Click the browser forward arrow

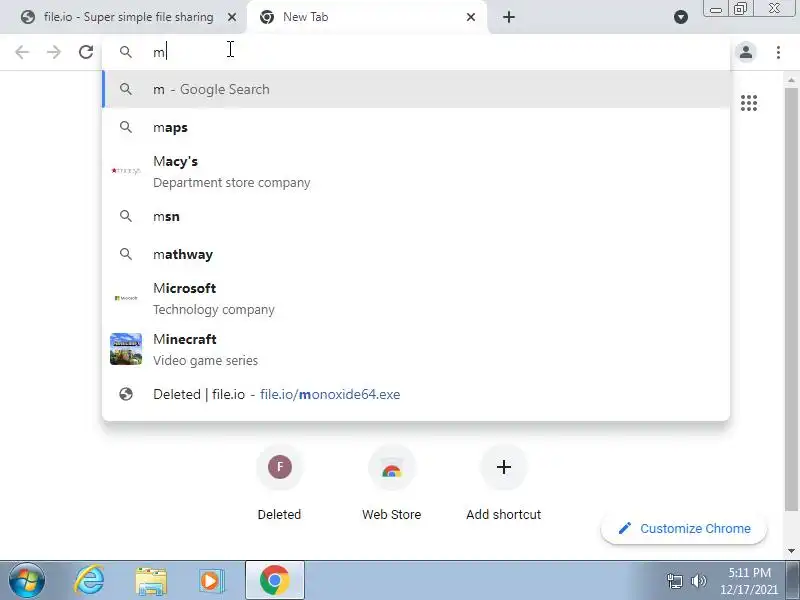[54, 52]
